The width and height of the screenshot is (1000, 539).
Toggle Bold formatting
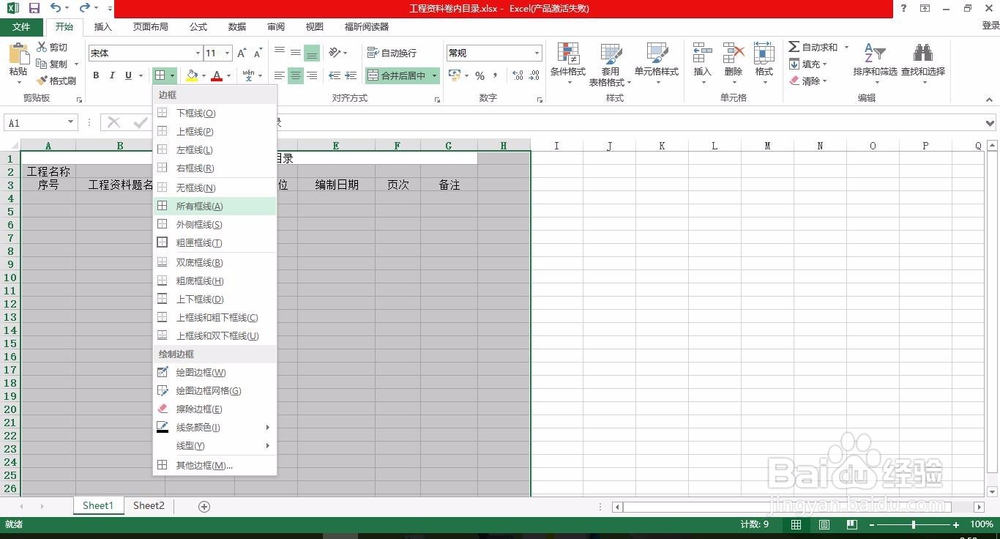[96, 75]
